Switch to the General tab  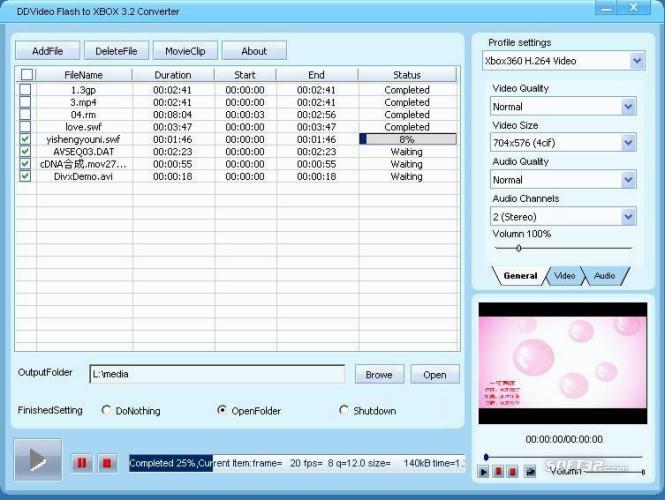(x=520, y=276)
